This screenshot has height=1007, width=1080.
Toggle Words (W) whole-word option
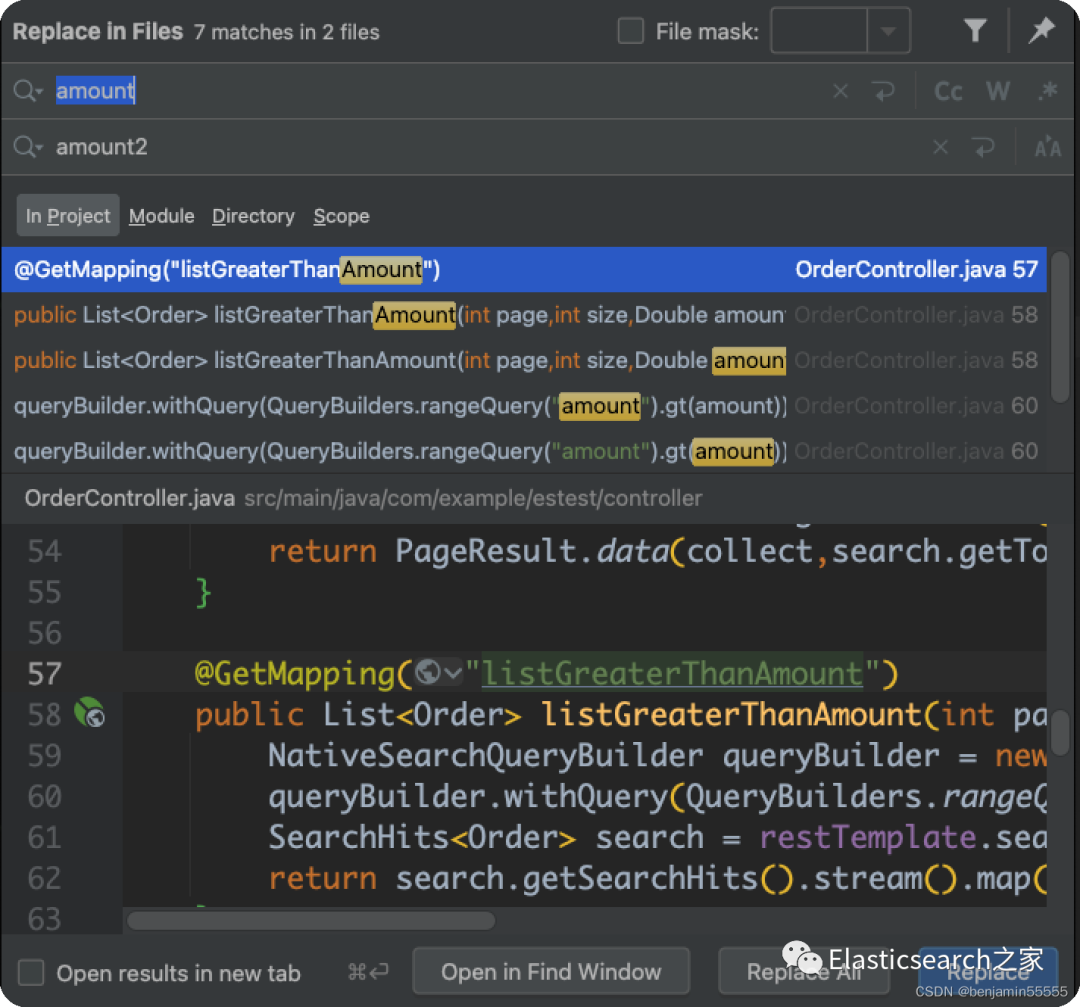[997, 91]
